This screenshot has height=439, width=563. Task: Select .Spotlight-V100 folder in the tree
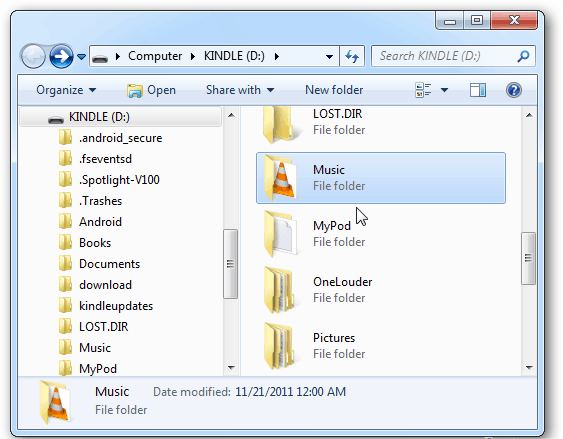coord(119,180)
